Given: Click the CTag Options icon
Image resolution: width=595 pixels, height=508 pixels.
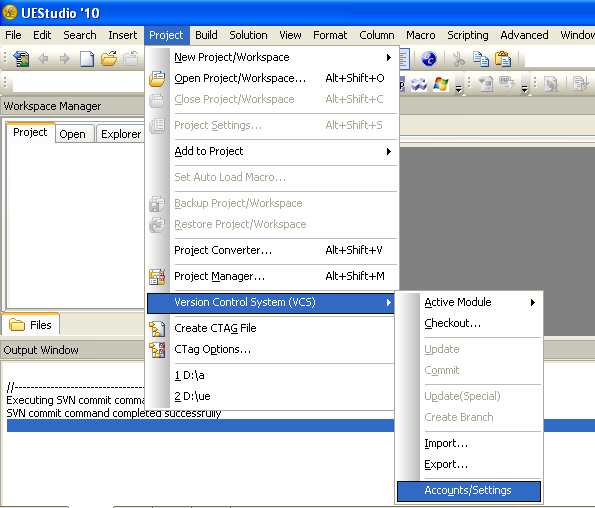Looking at the screenshot, I should pos(157,350).
